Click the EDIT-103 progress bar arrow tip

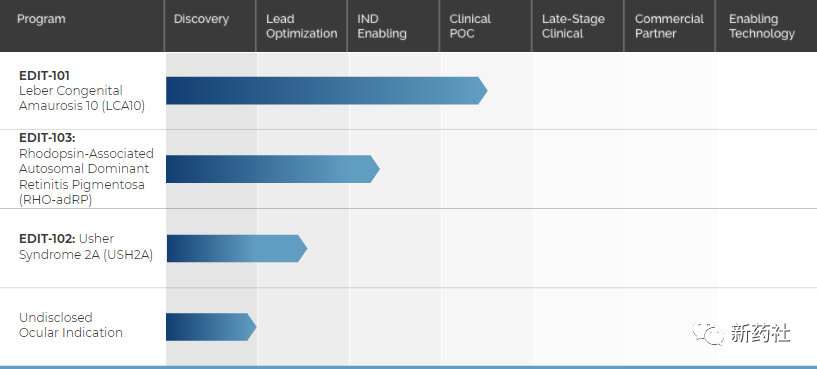(x=375, y=169)
